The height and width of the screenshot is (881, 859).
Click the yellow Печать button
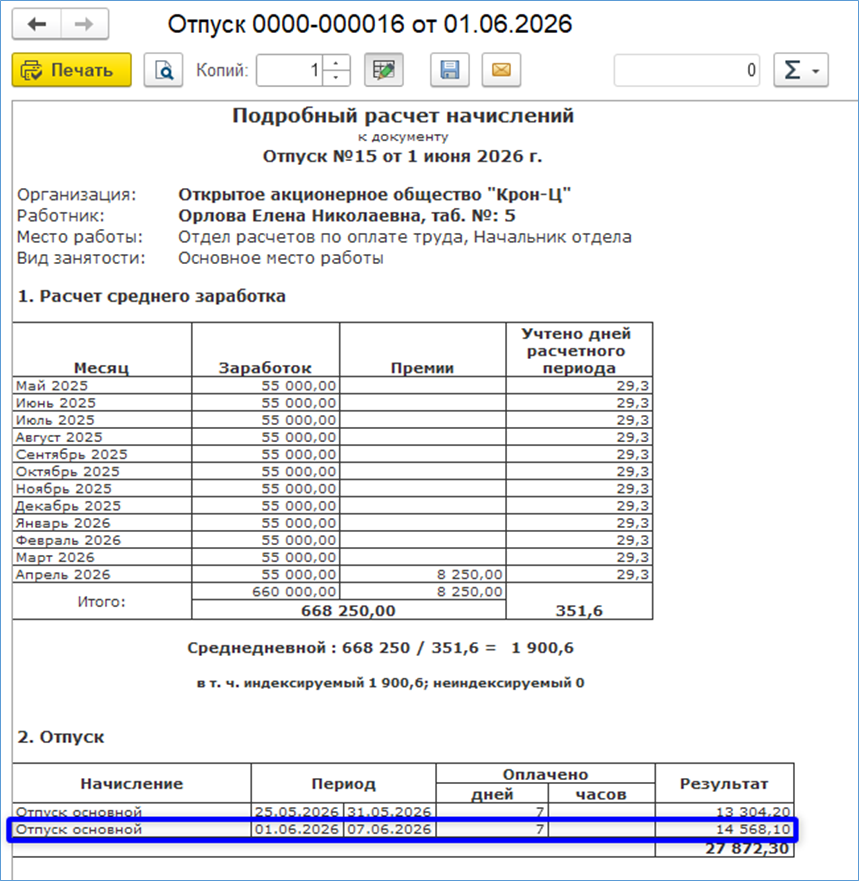coord(71,70)
